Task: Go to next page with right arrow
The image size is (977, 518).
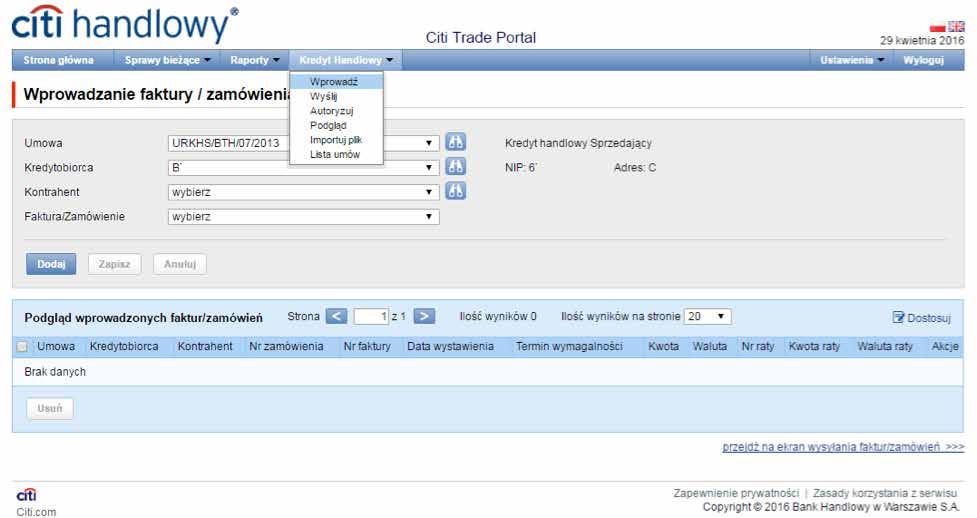Action: coord(424,316)
